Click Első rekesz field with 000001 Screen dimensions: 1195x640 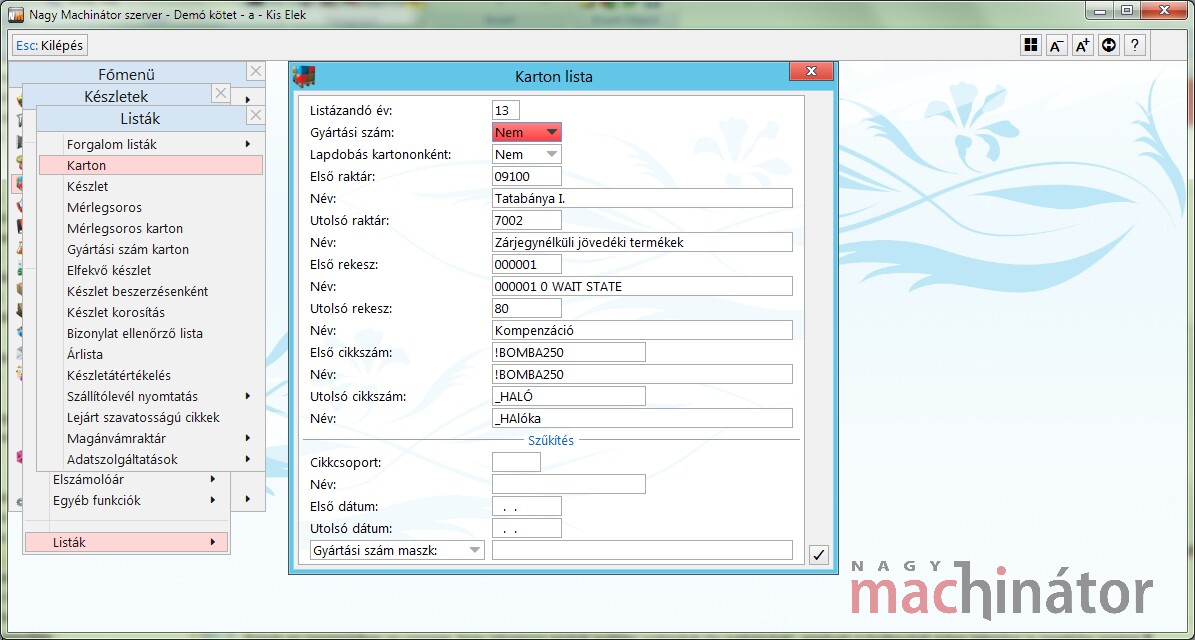click(527, 264)
